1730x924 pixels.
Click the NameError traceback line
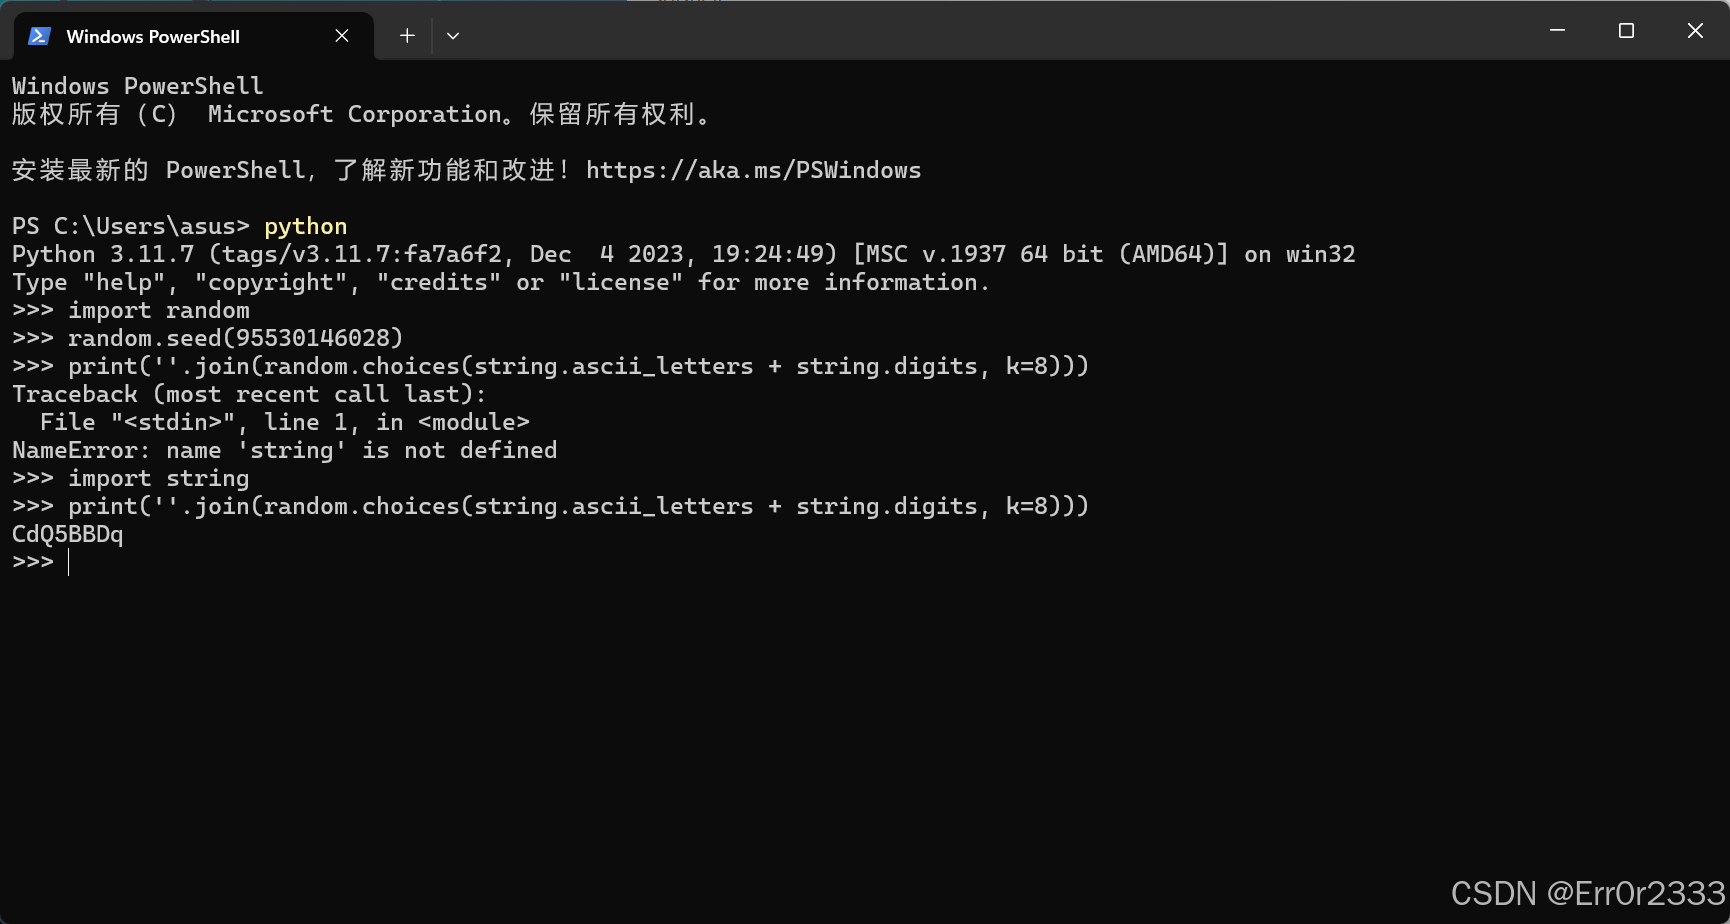[x=284, y=450]
